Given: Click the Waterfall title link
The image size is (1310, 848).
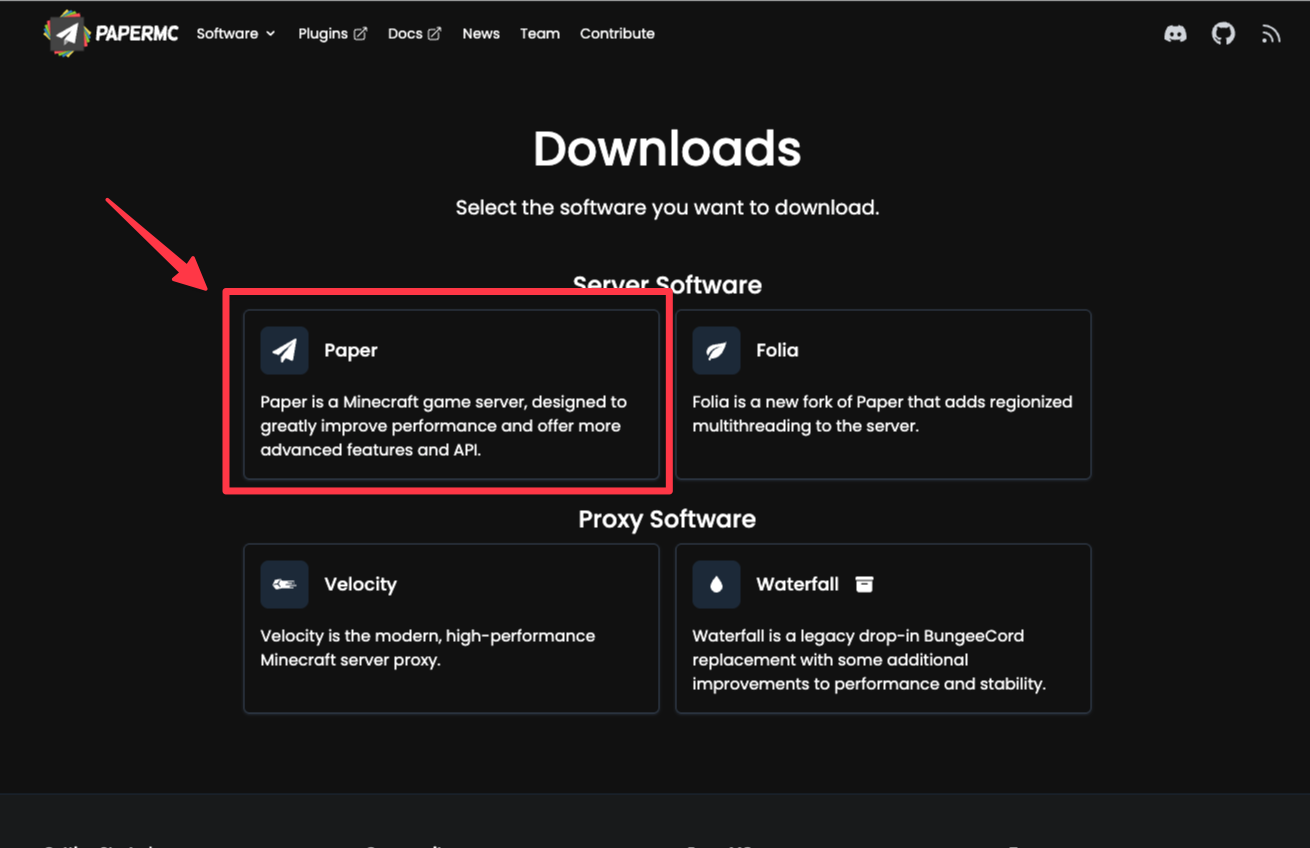Looking at the screenshot, I should click(x=797, y=584).
